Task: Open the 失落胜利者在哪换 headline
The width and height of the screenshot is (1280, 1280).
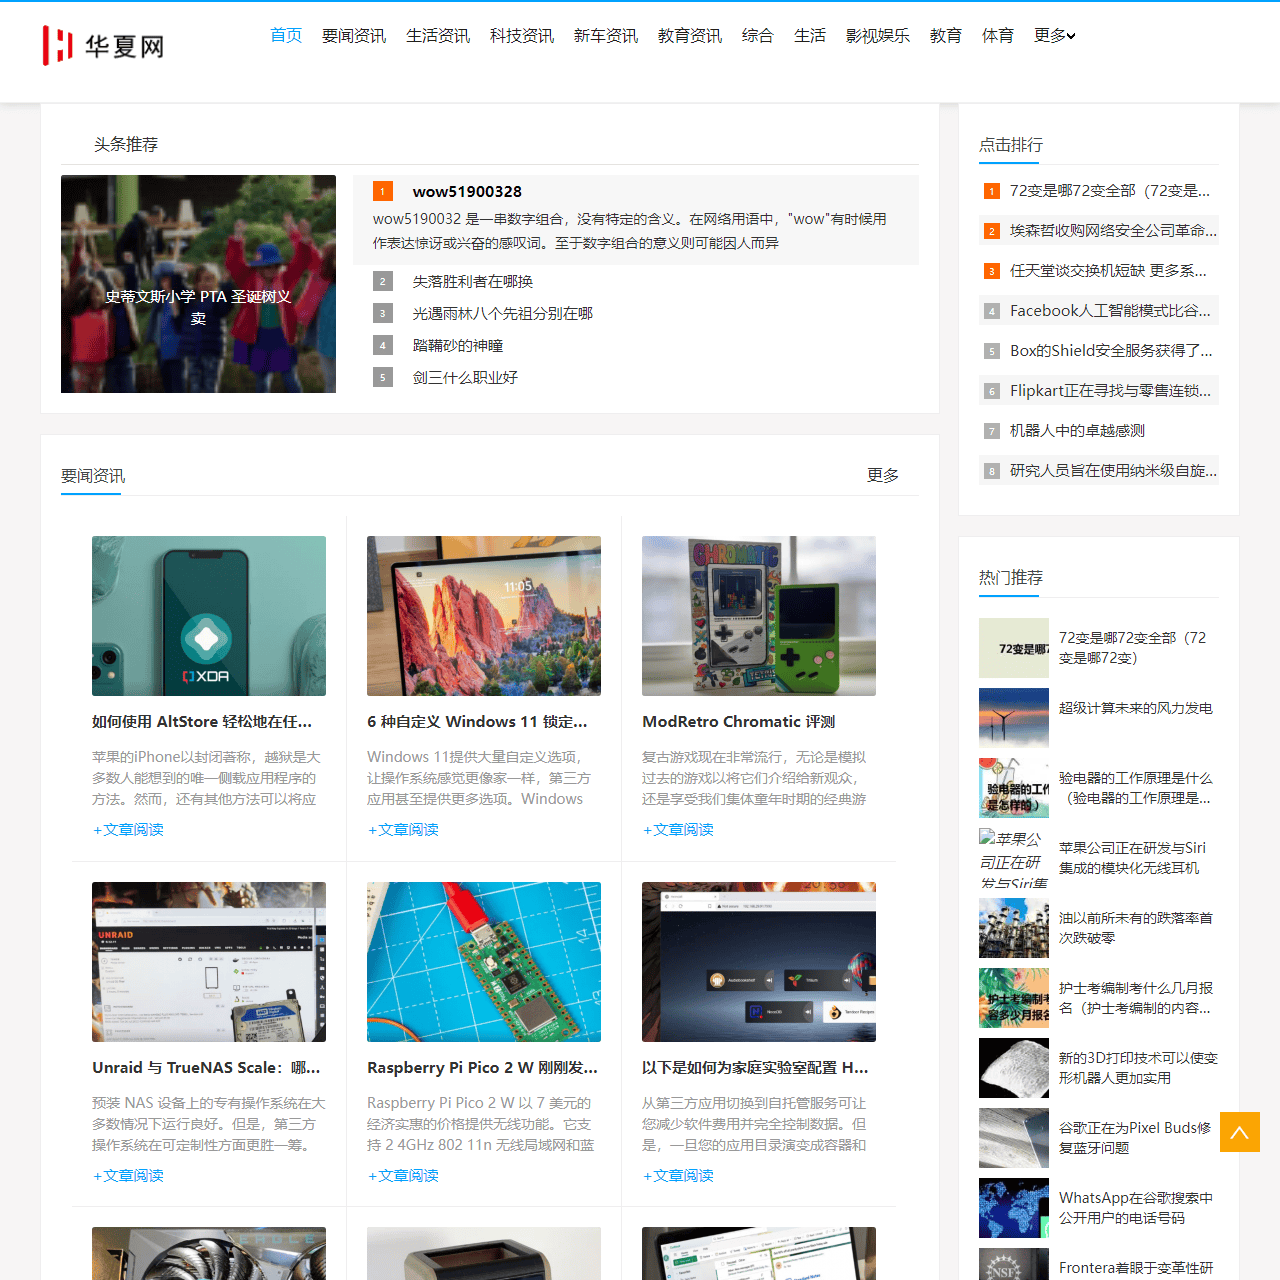Action: pos(472,282)
